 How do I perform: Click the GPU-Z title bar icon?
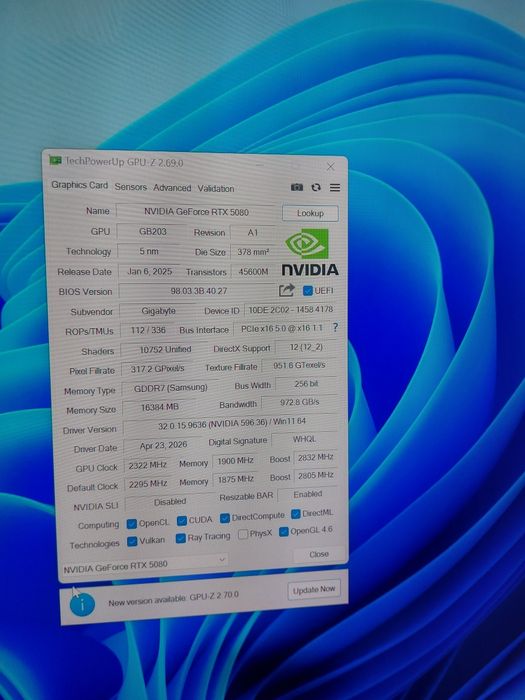(55, 160)
